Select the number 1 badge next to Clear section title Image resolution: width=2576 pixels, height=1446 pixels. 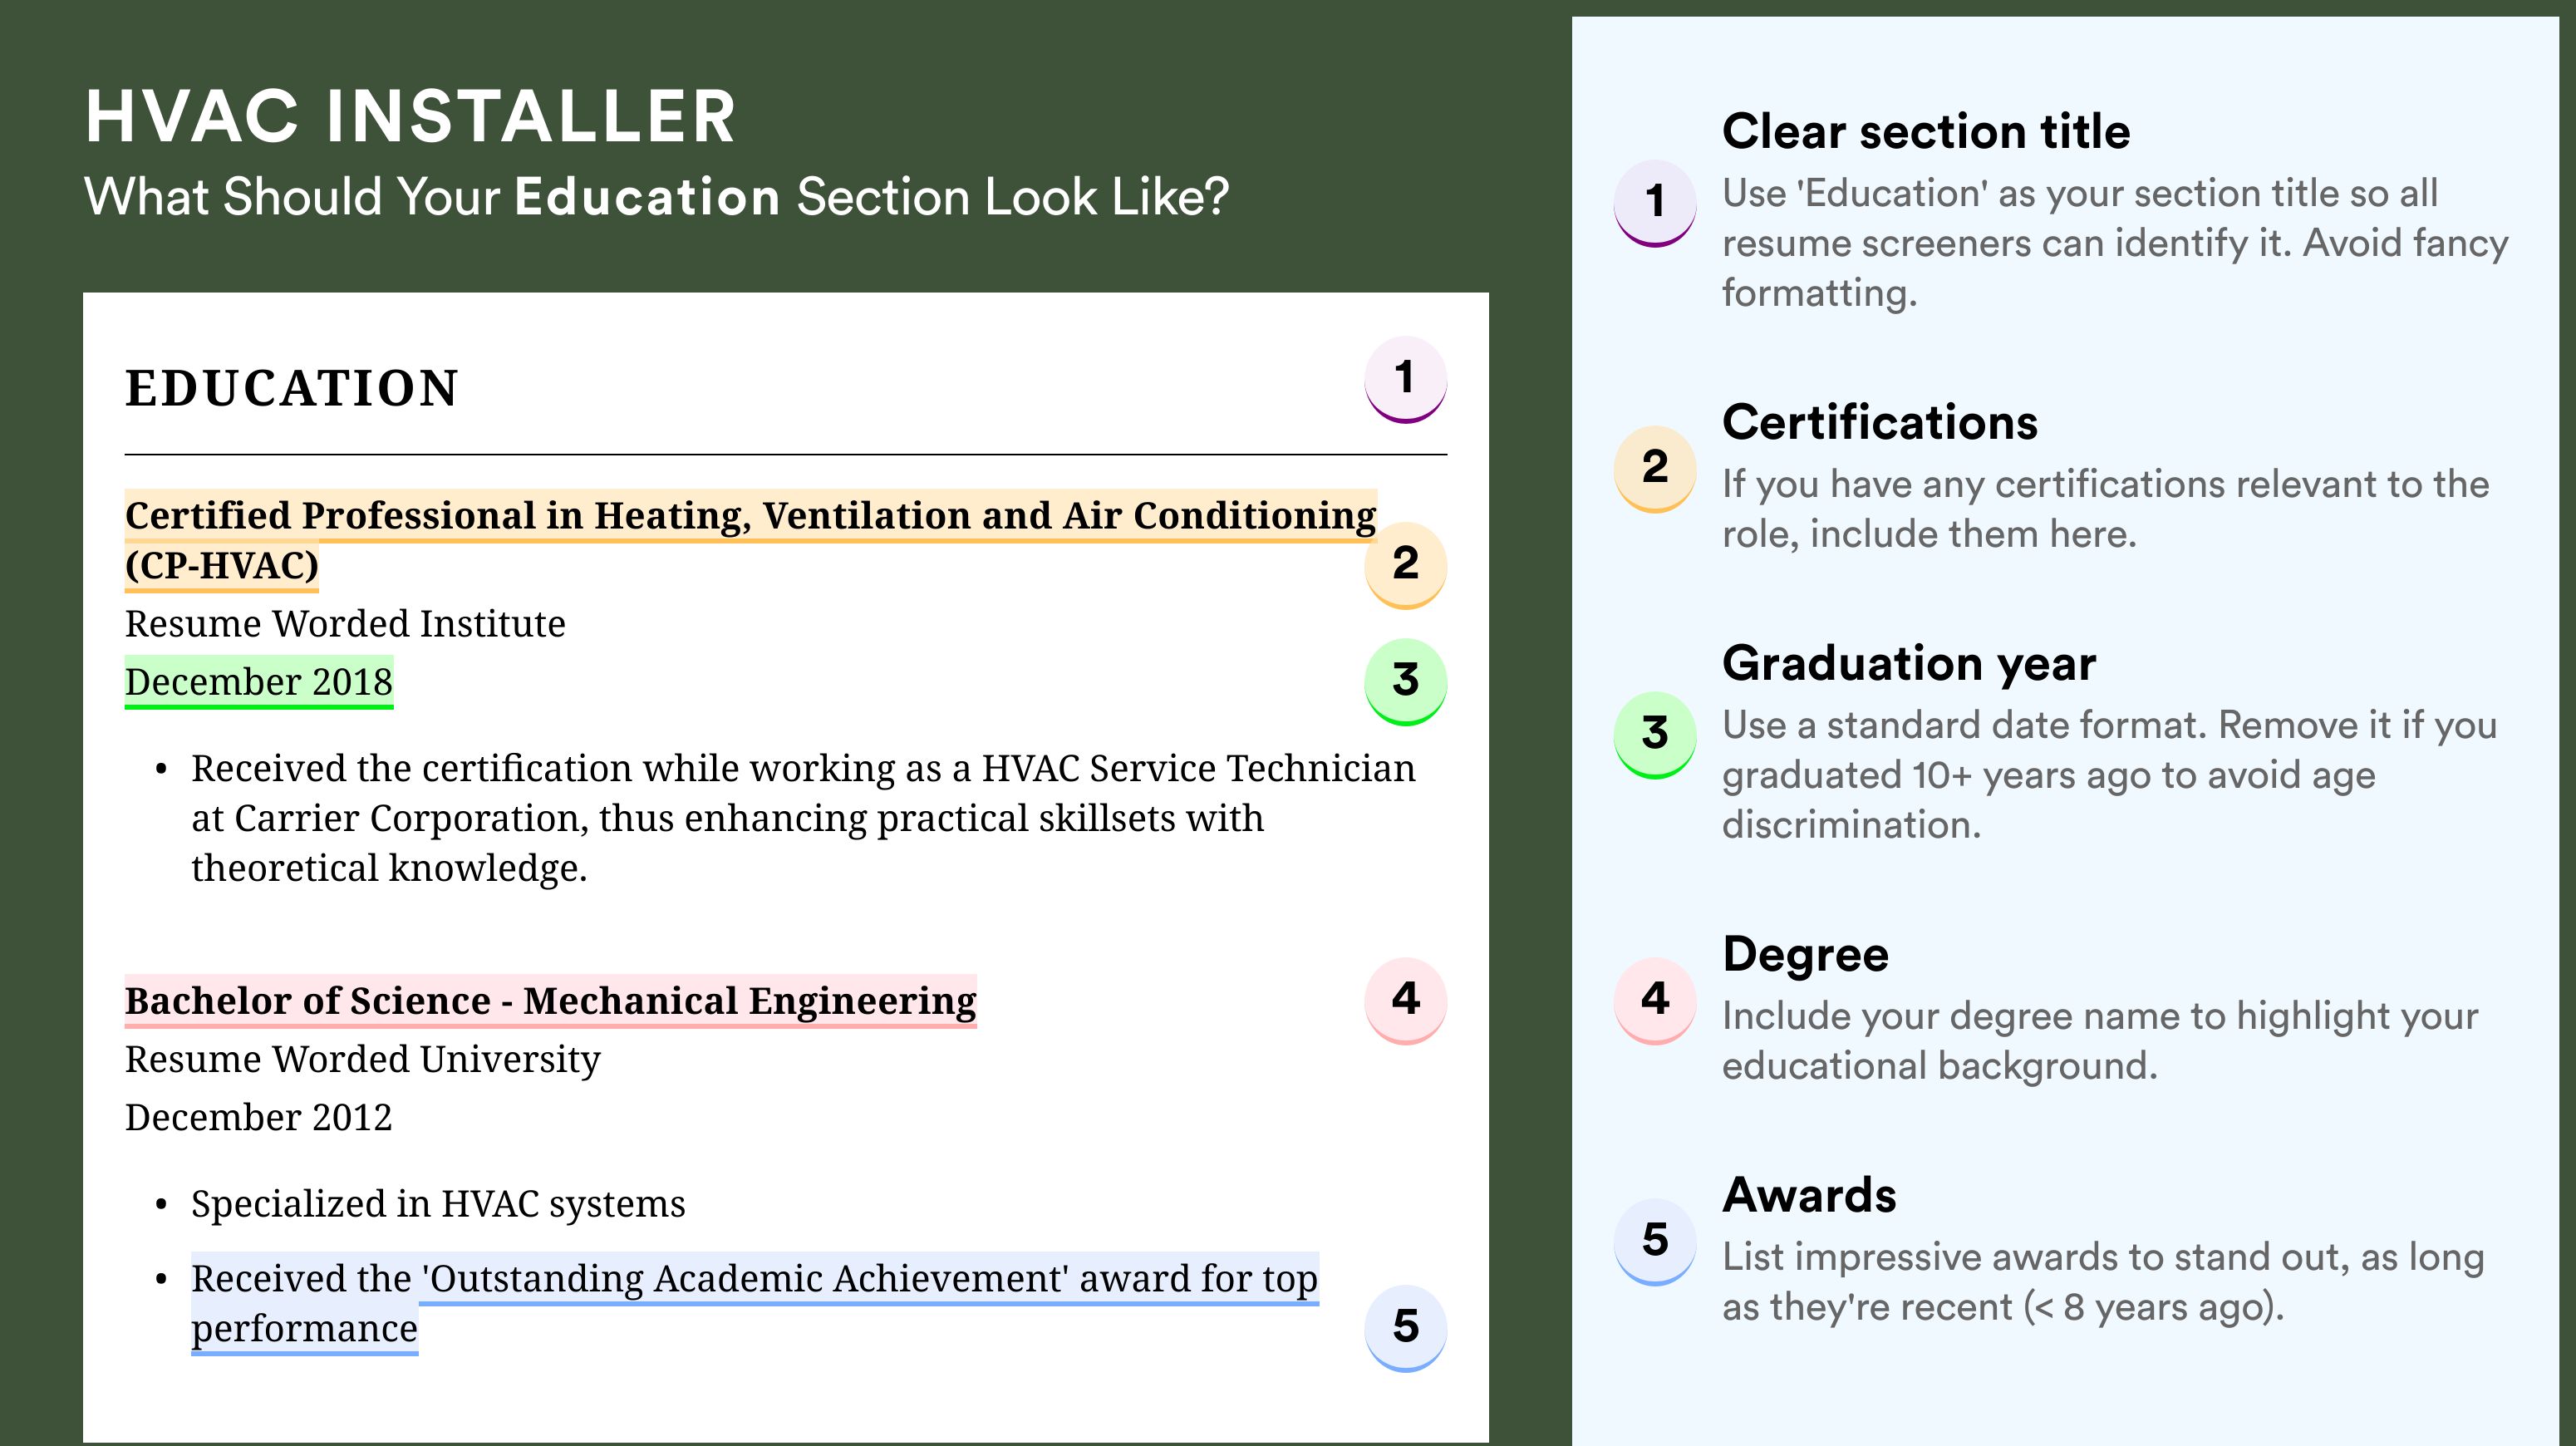click(1655, 203)
